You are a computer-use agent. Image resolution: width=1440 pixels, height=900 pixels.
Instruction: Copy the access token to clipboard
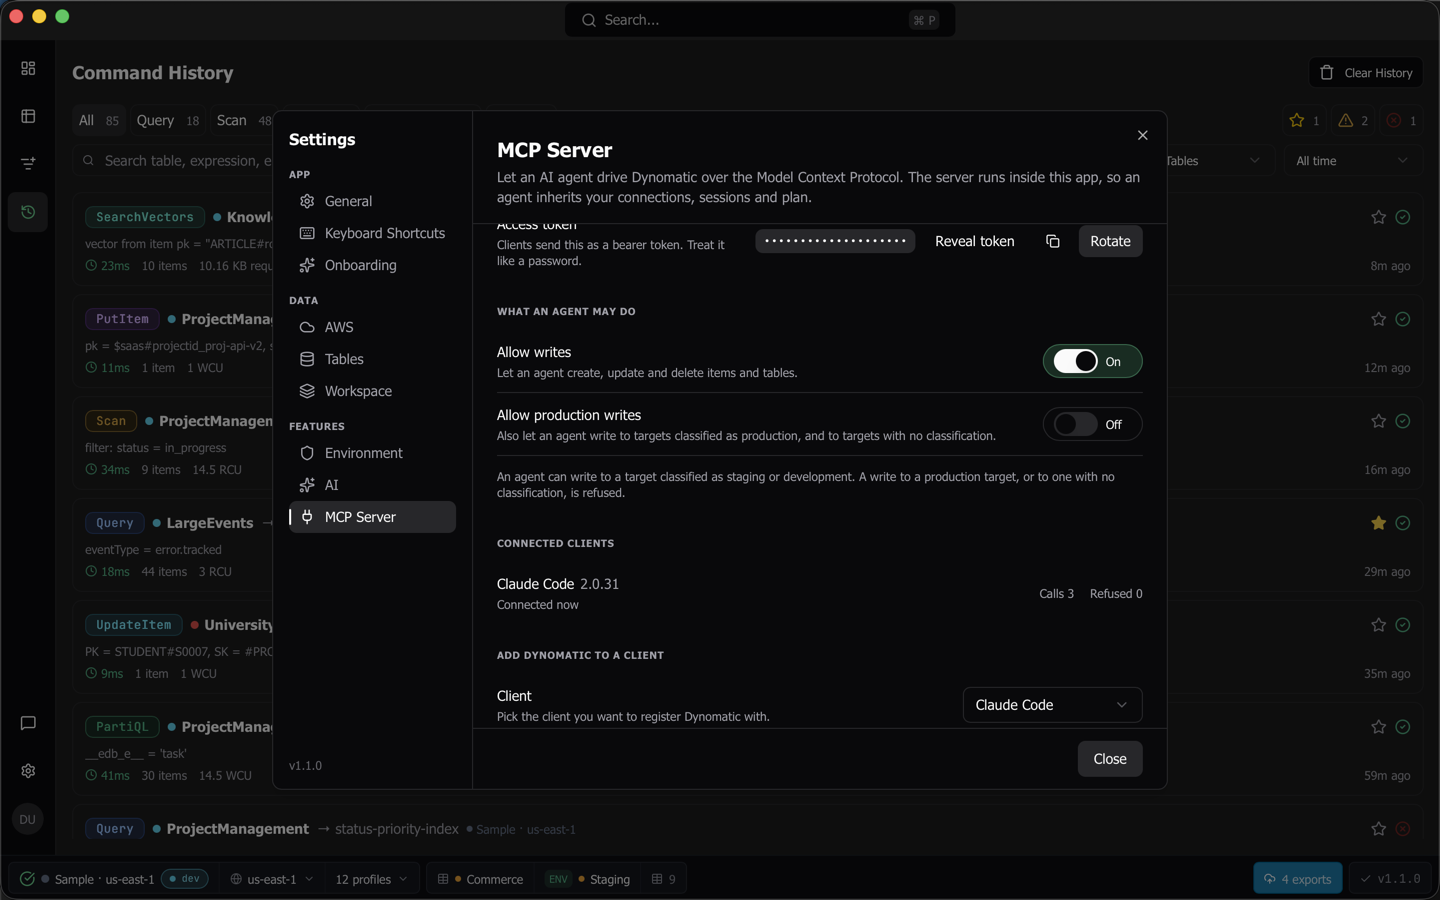pyautogui.click(x=1052, y=241)
